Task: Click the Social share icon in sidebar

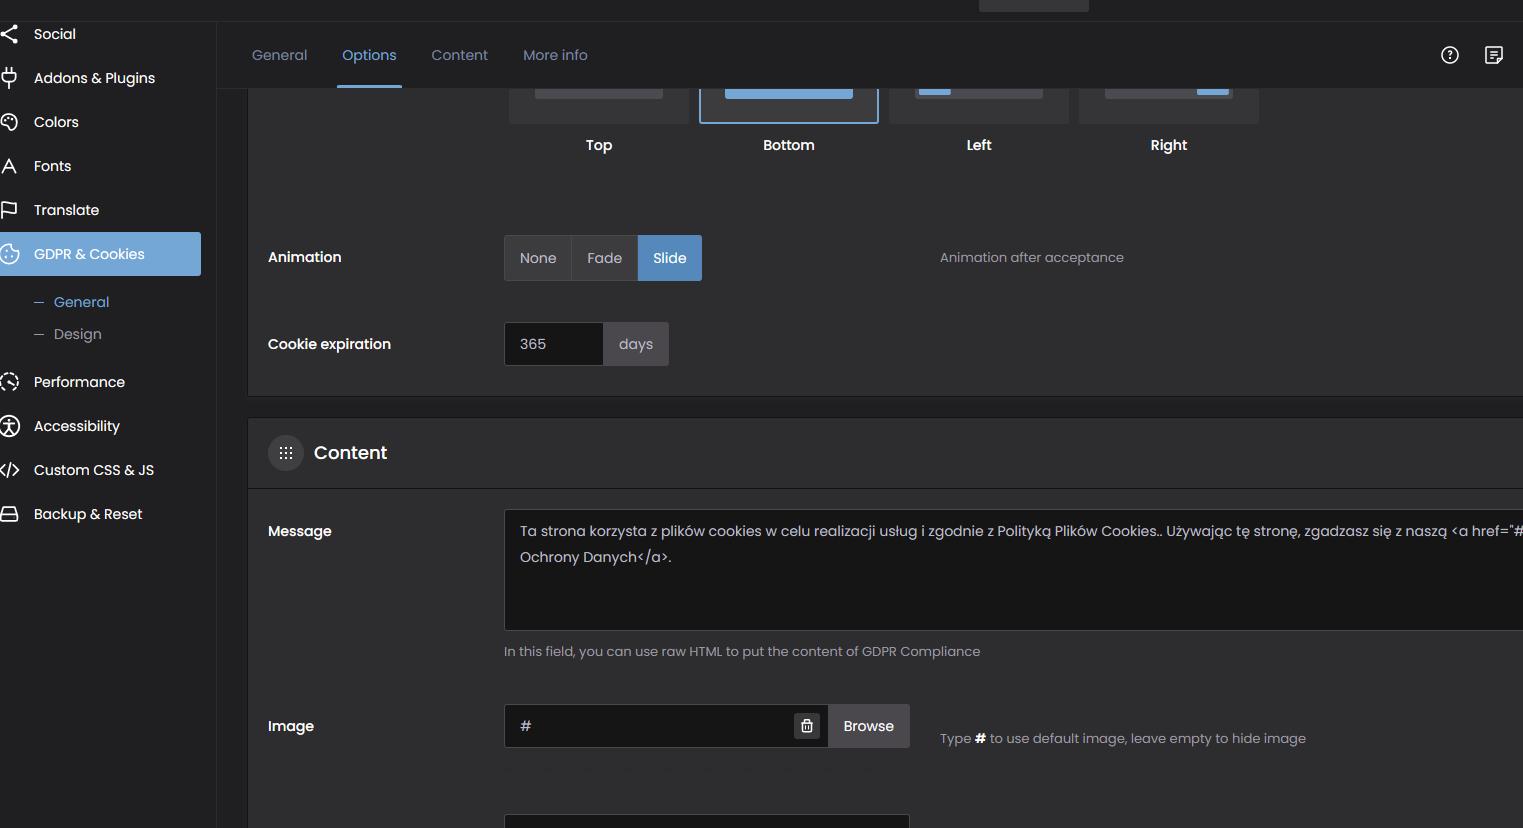Action: click(x=9, y=34)
